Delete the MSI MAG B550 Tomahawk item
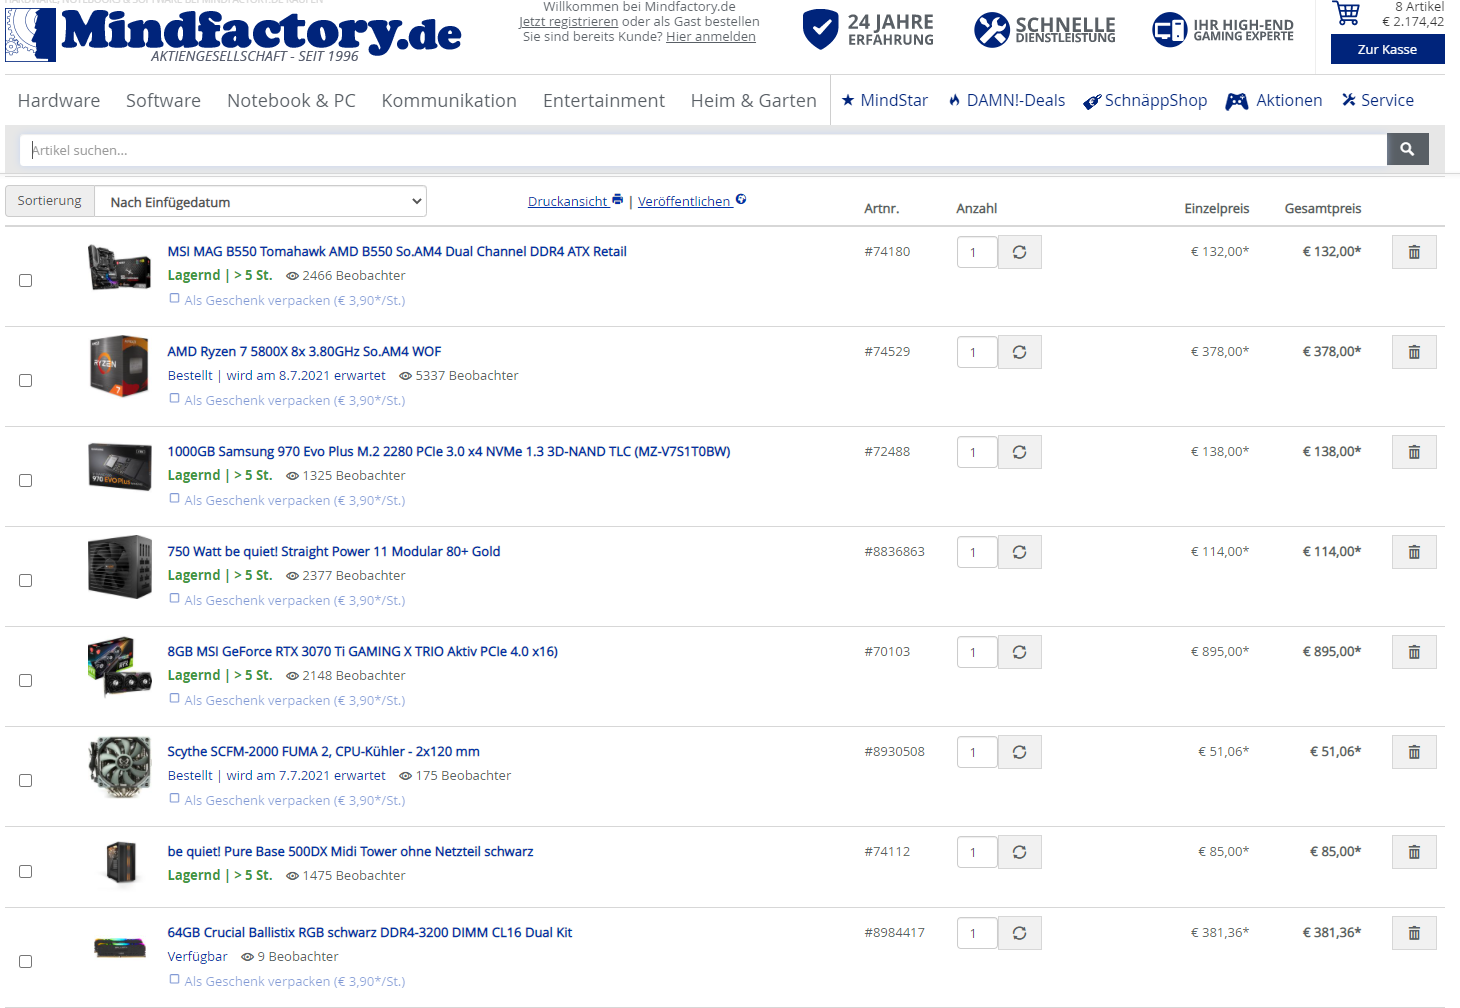This screenshot has height=1008, width=1460. tap(1414, 252)
